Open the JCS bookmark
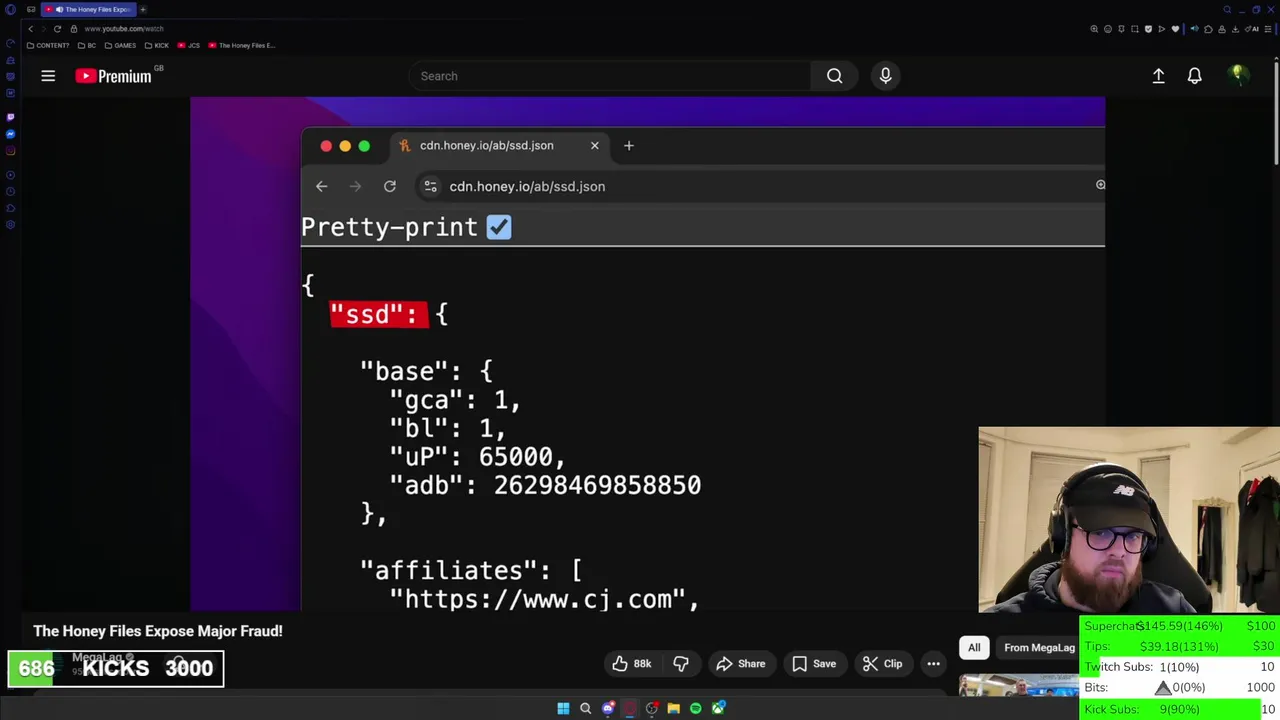 point(189,45)
